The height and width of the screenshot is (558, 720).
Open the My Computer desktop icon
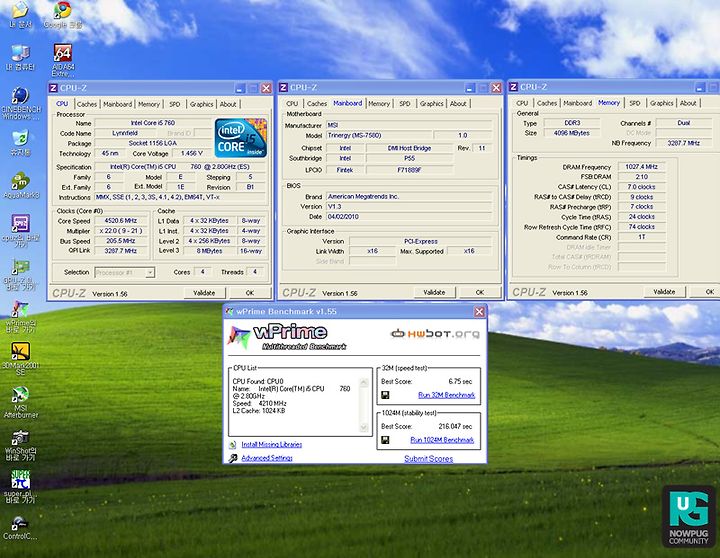[20, 58]
